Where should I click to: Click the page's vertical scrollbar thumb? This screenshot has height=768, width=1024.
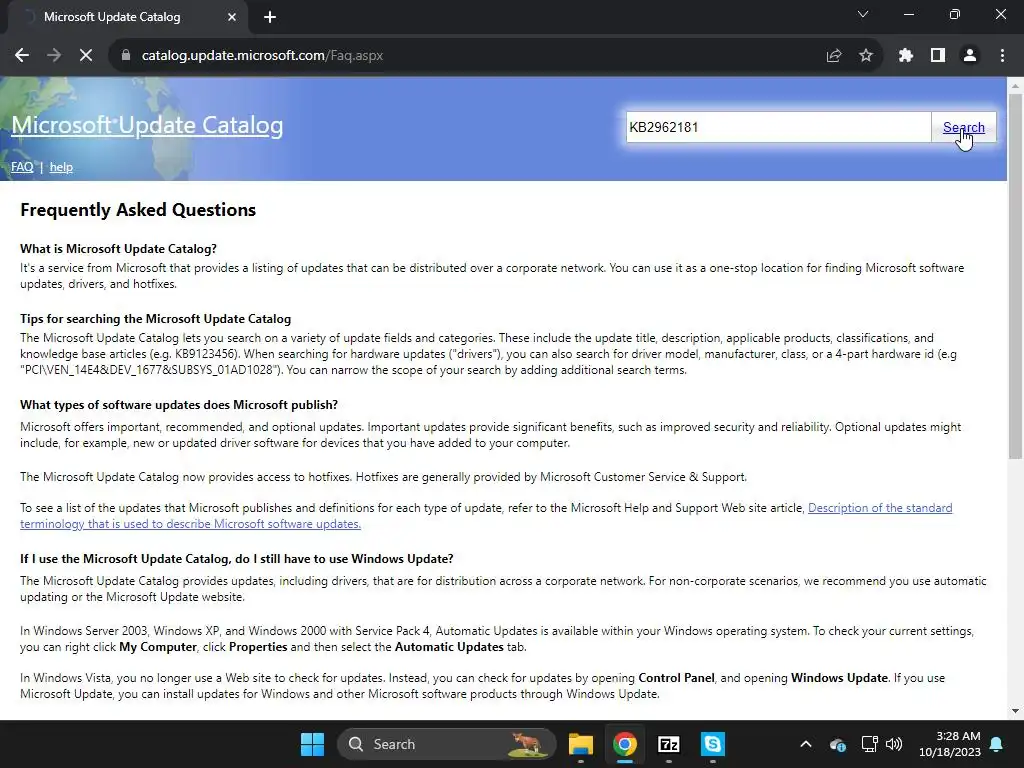pos(1015,274)
